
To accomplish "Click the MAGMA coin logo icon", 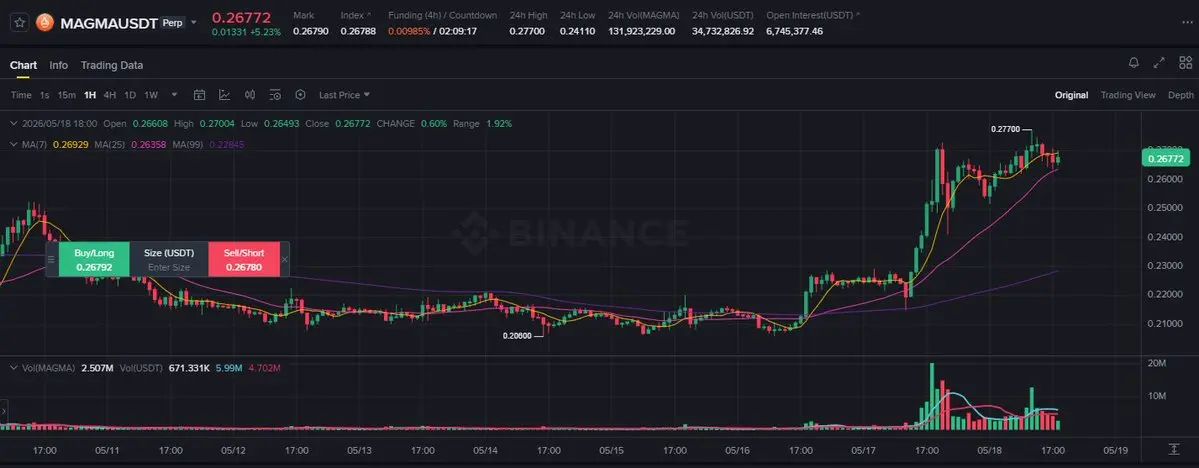I will click(x=45, y=23).
